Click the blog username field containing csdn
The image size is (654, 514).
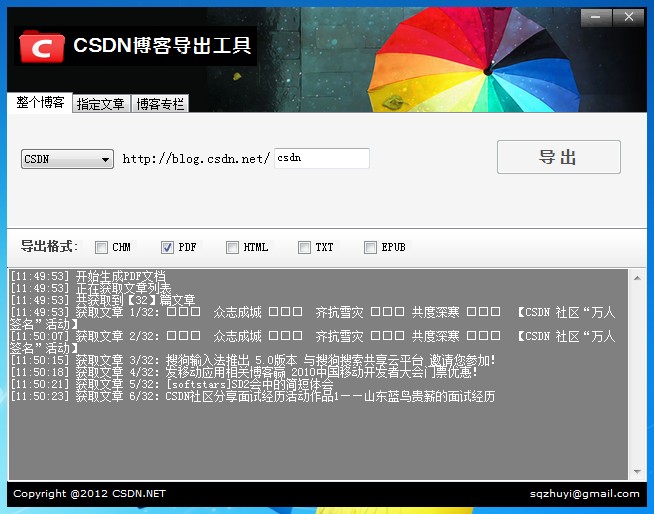[321, 158]
